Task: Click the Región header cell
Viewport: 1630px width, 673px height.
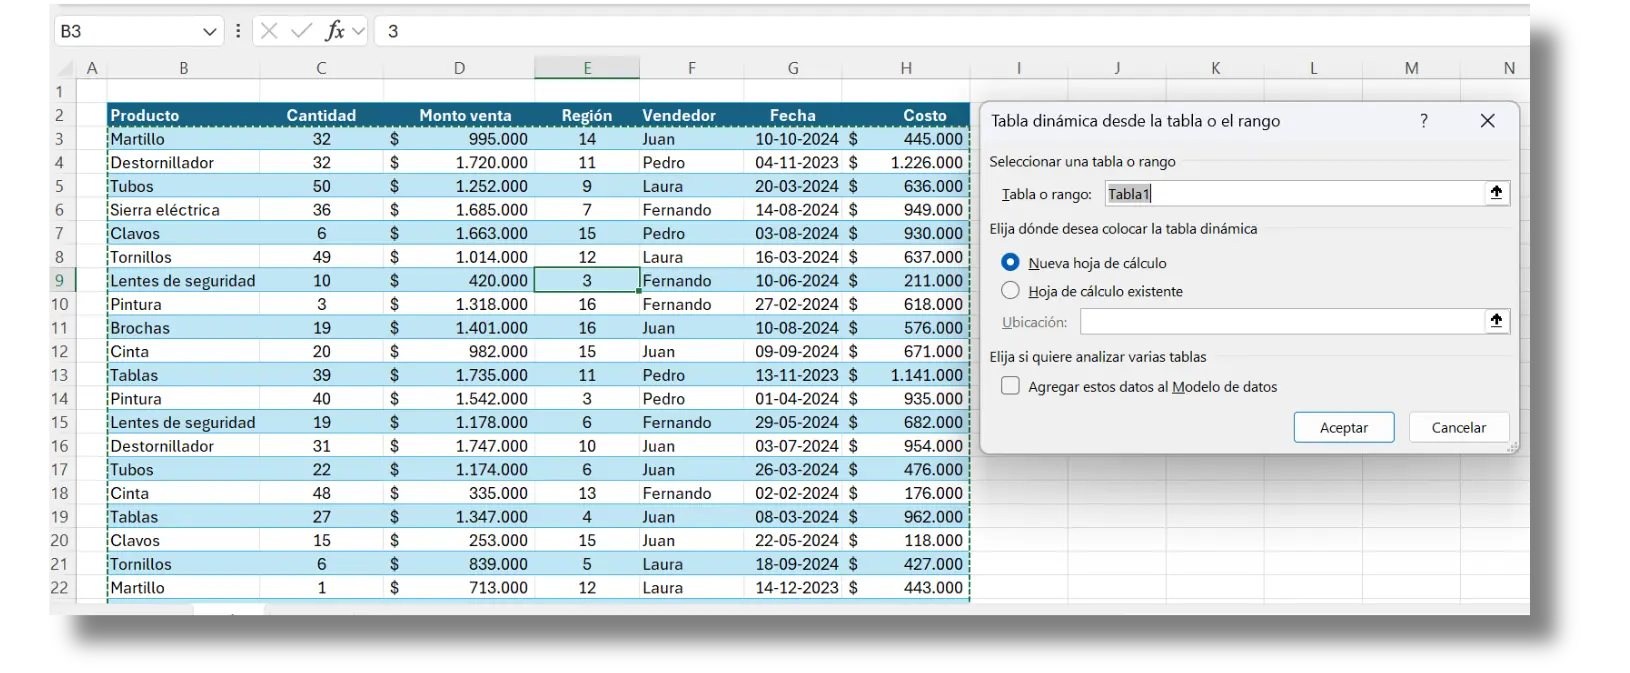Action: [x=587, y=115]
